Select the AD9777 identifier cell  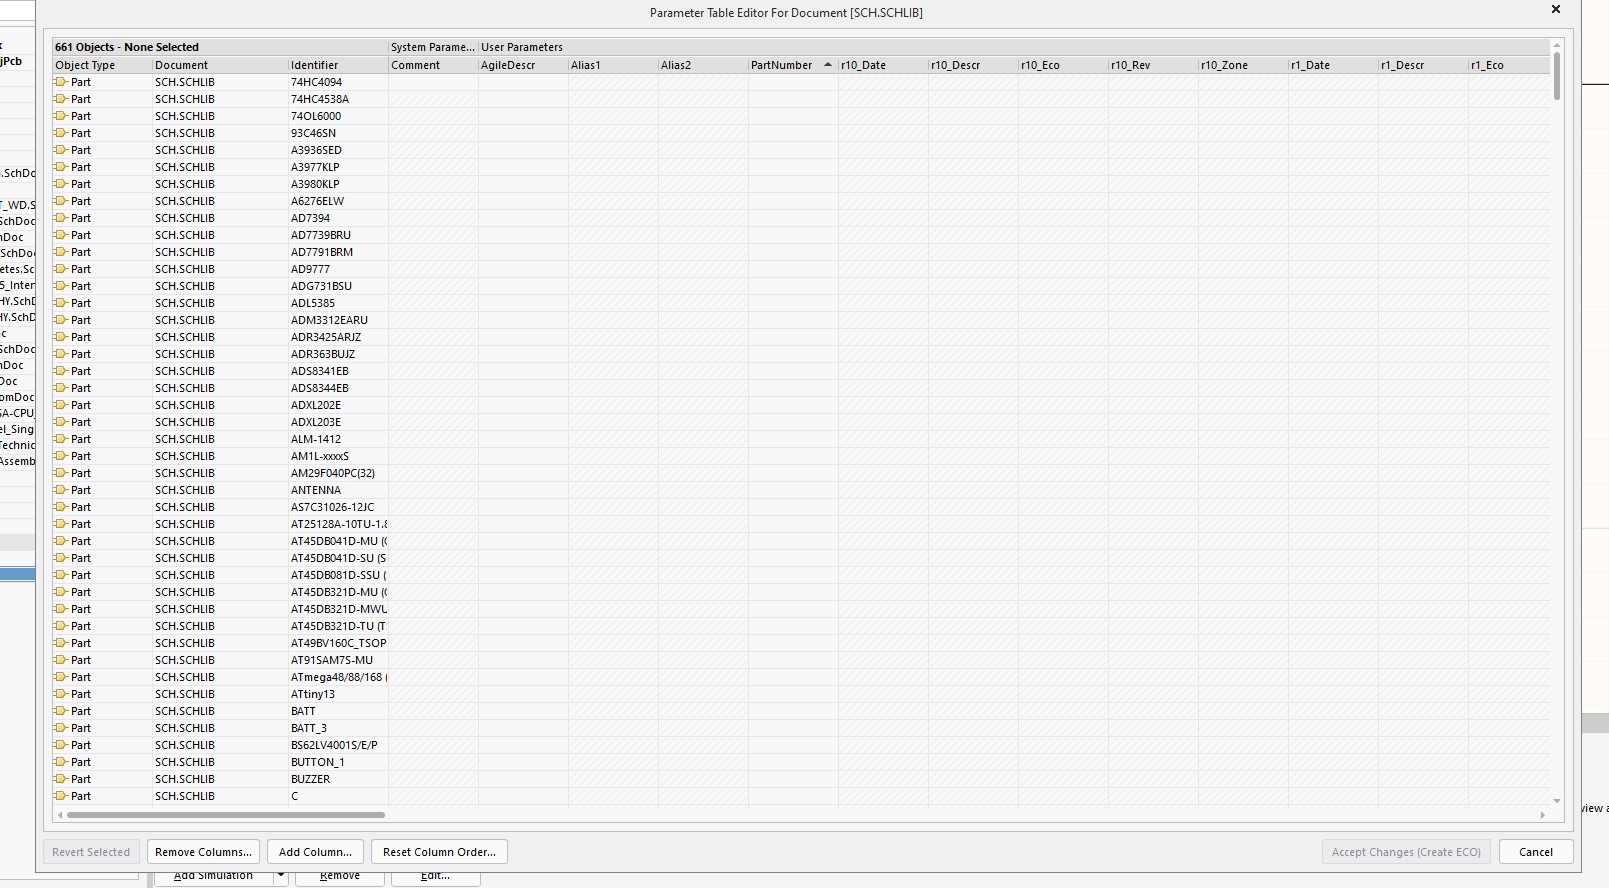[x=338, y=269]
